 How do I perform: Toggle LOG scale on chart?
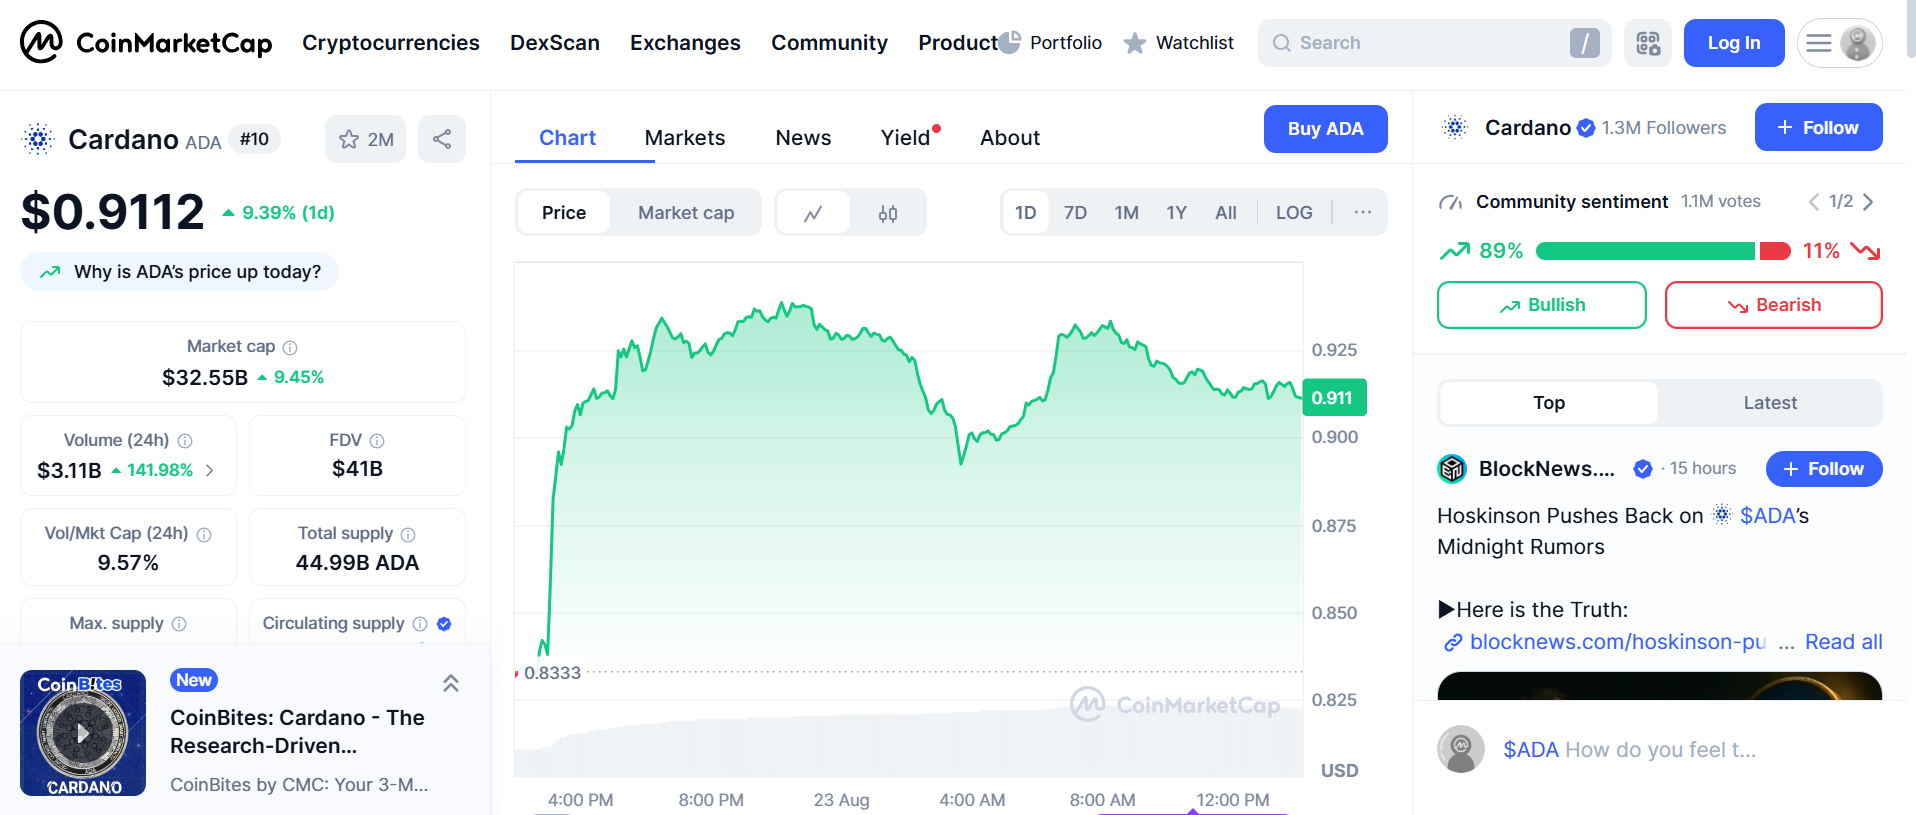coord(1294,212)
